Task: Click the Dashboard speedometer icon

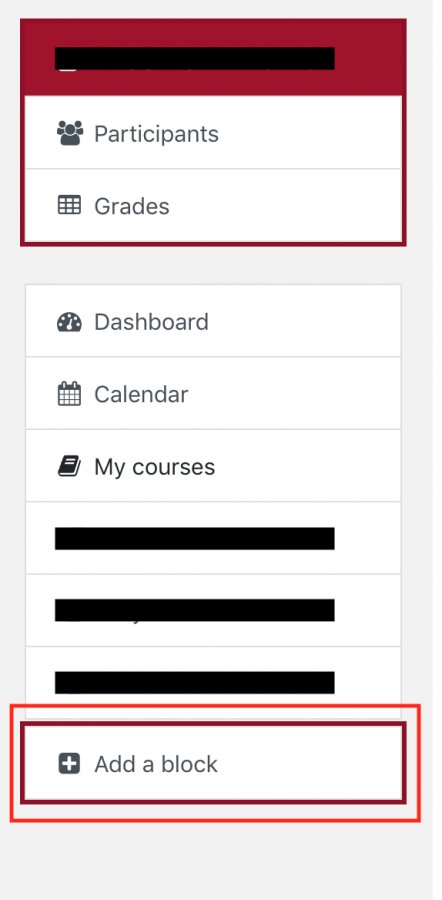Action: point(69,322)
